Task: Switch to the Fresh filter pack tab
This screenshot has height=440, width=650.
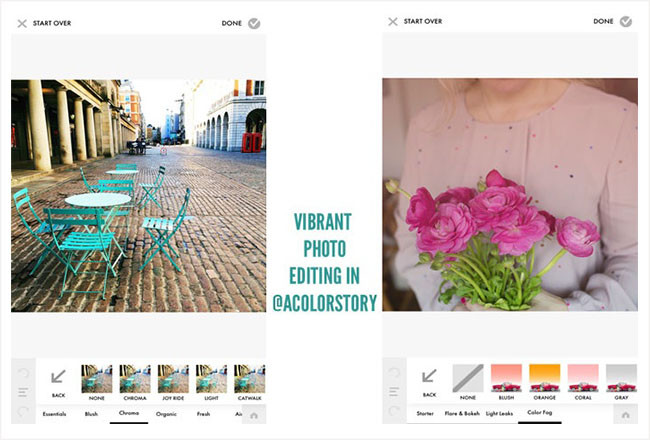Action: (x=203, y=414)
